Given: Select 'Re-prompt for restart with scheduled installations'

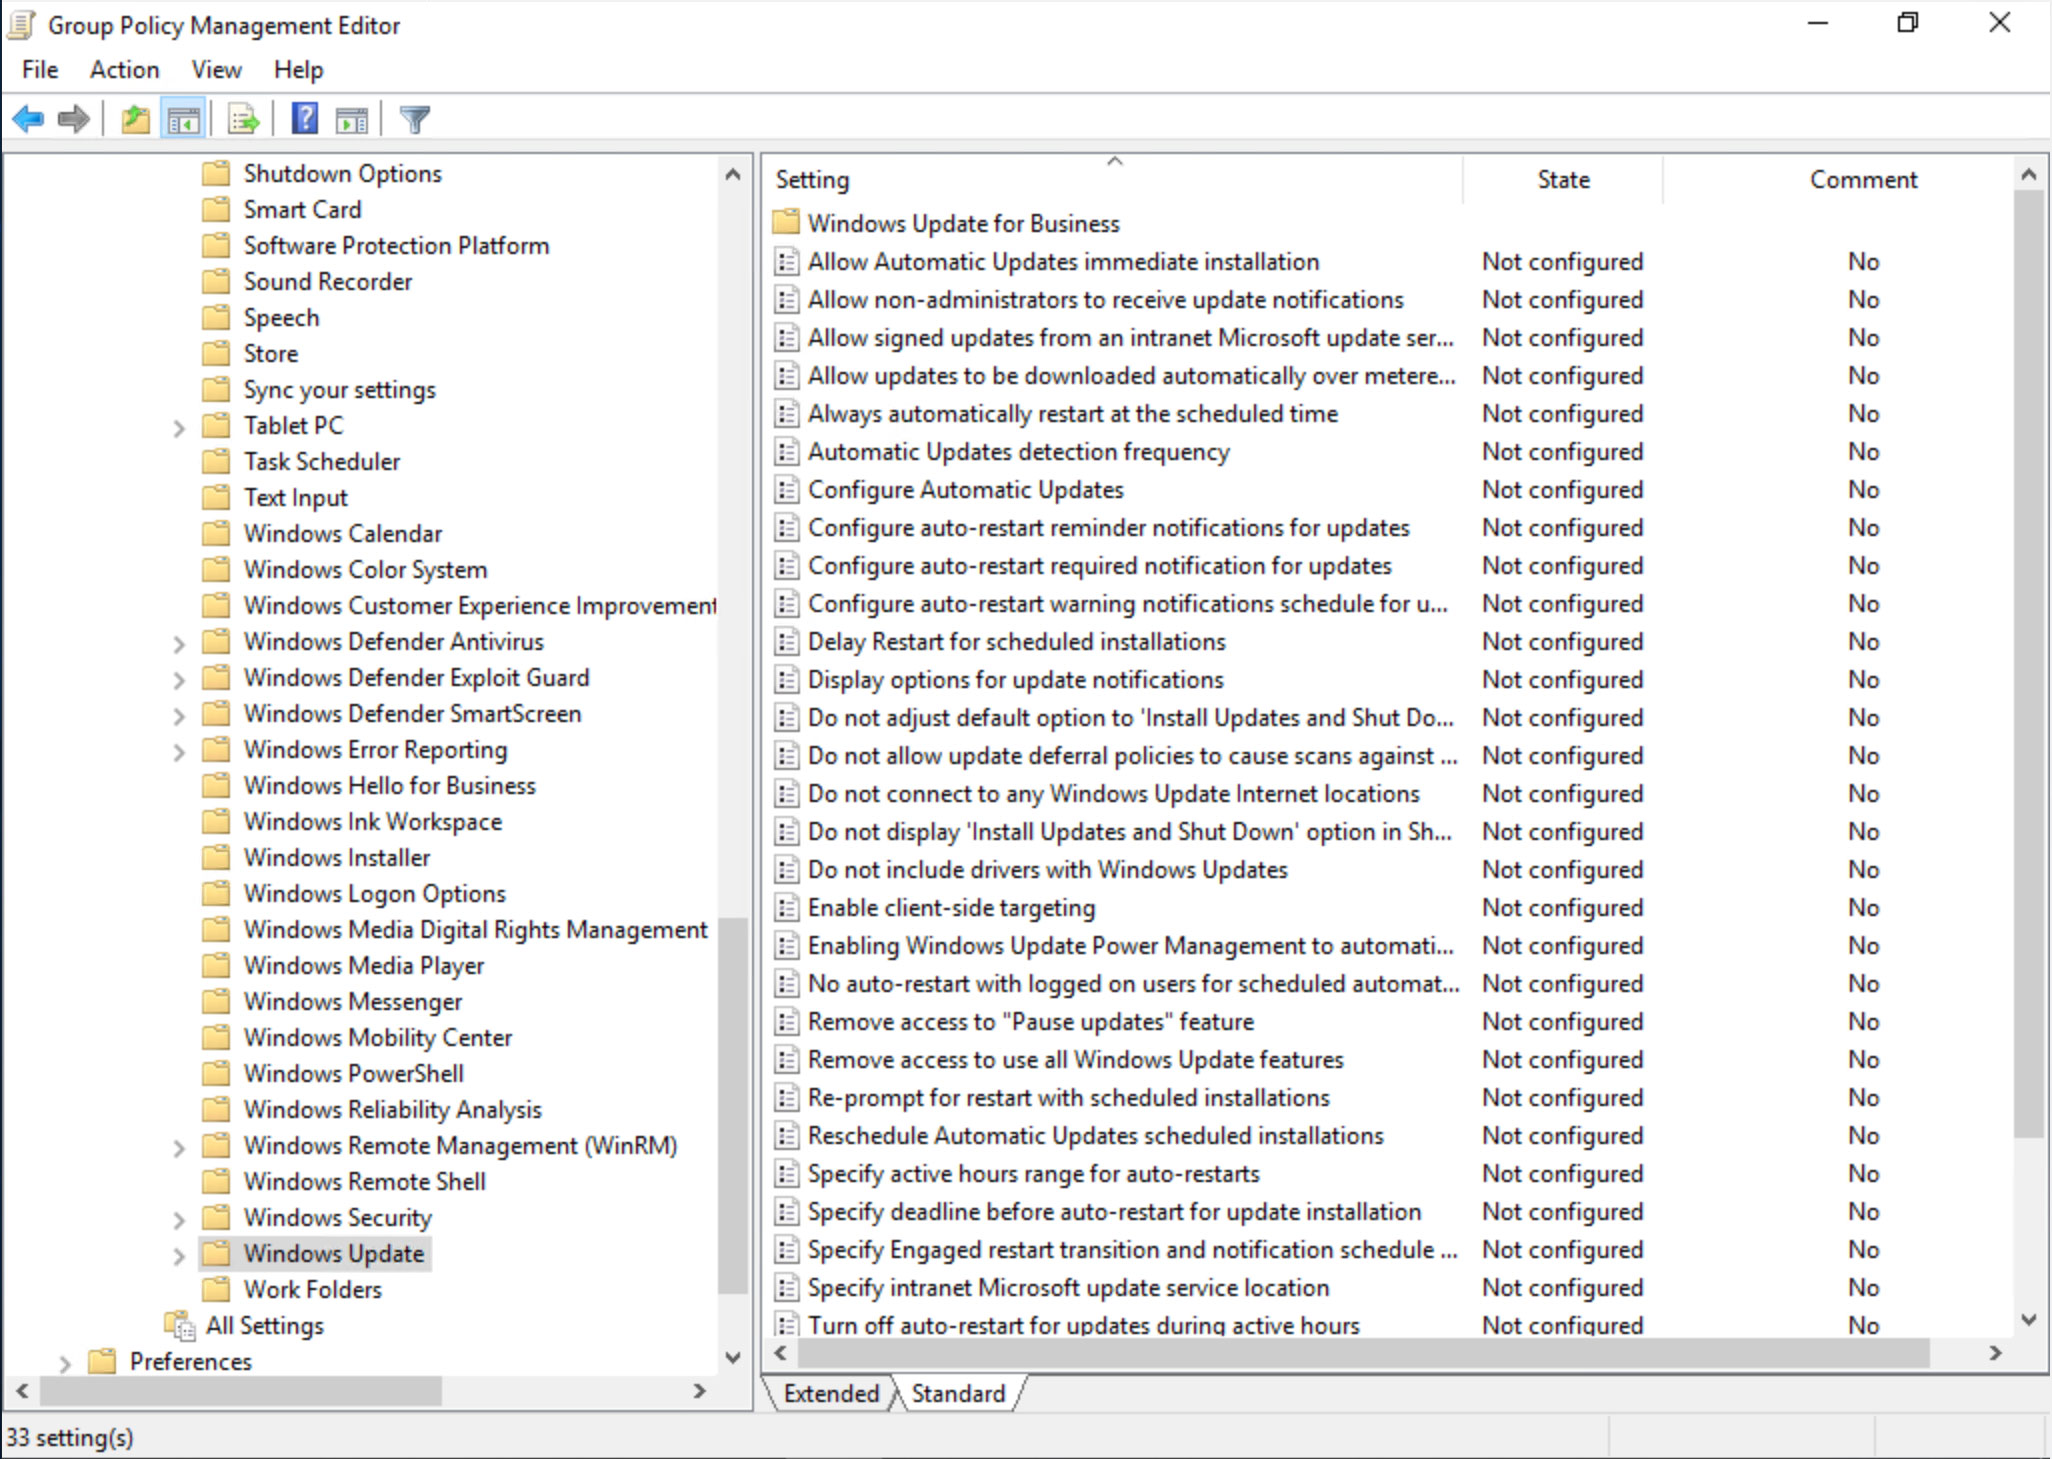Looking at the screenshot, I should click(1068, 1097).
